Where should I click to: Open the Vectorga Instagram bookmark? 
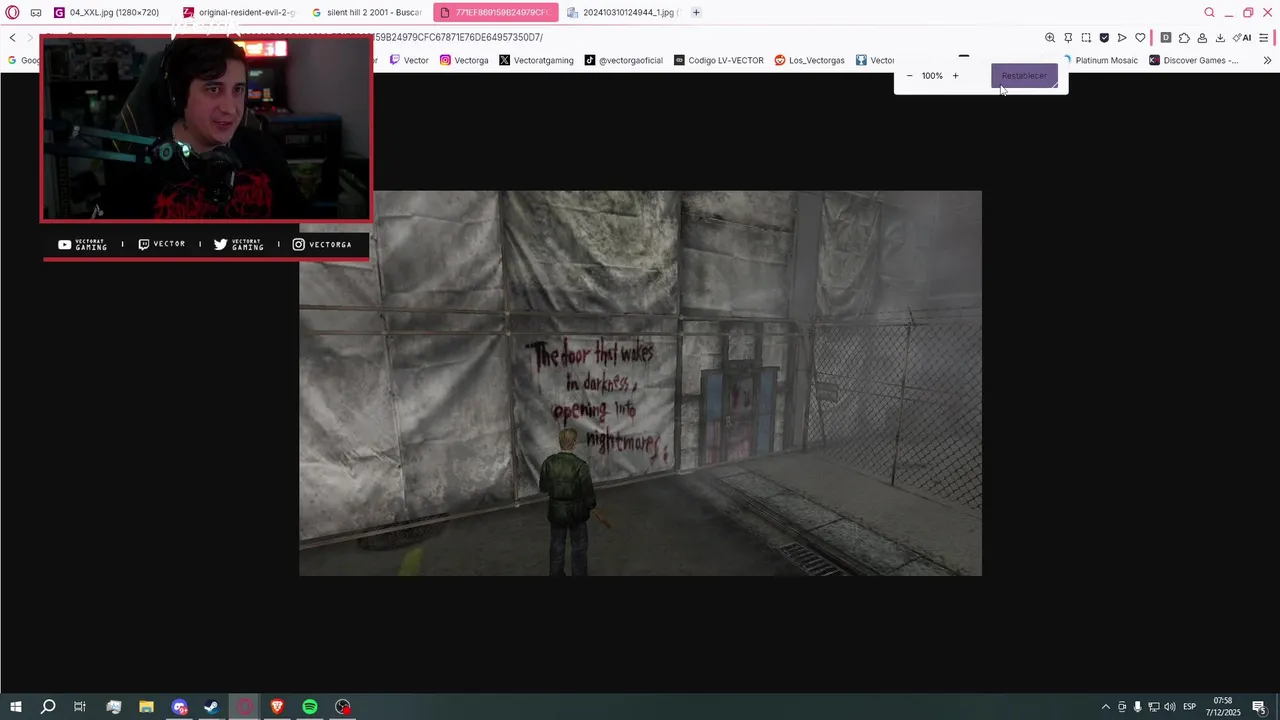pos(464,60)
